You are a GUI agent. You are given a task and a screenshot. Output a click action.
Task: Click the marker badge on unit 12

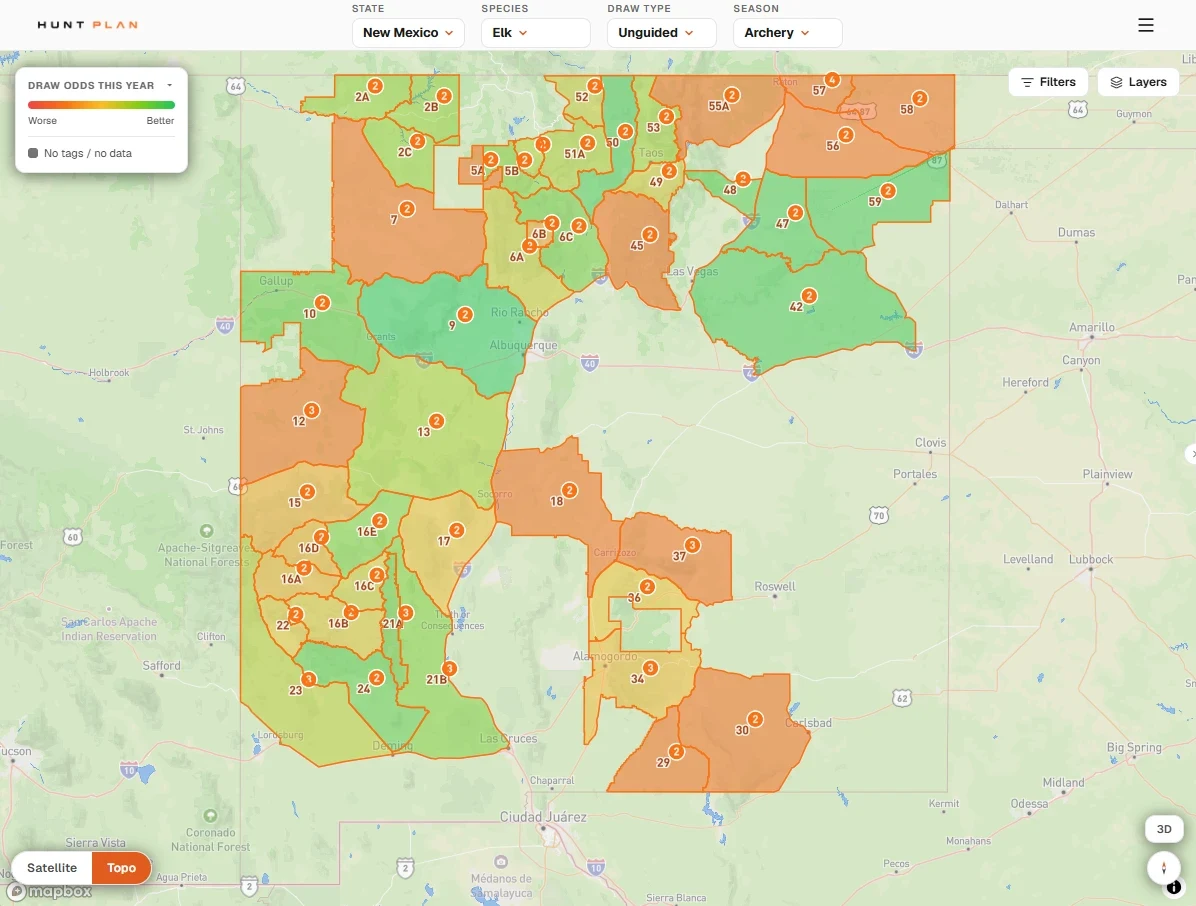pyautogui.click(x=311, y=410)
